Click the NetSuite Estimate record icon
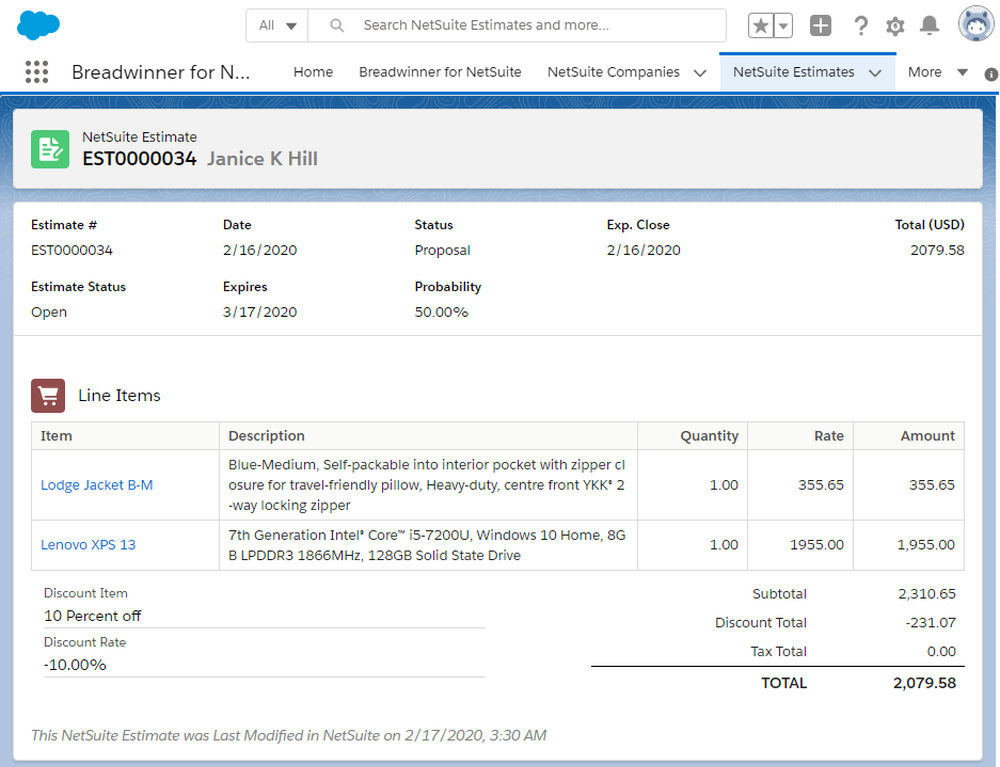1000x767 pixels. tap(50, 149)
